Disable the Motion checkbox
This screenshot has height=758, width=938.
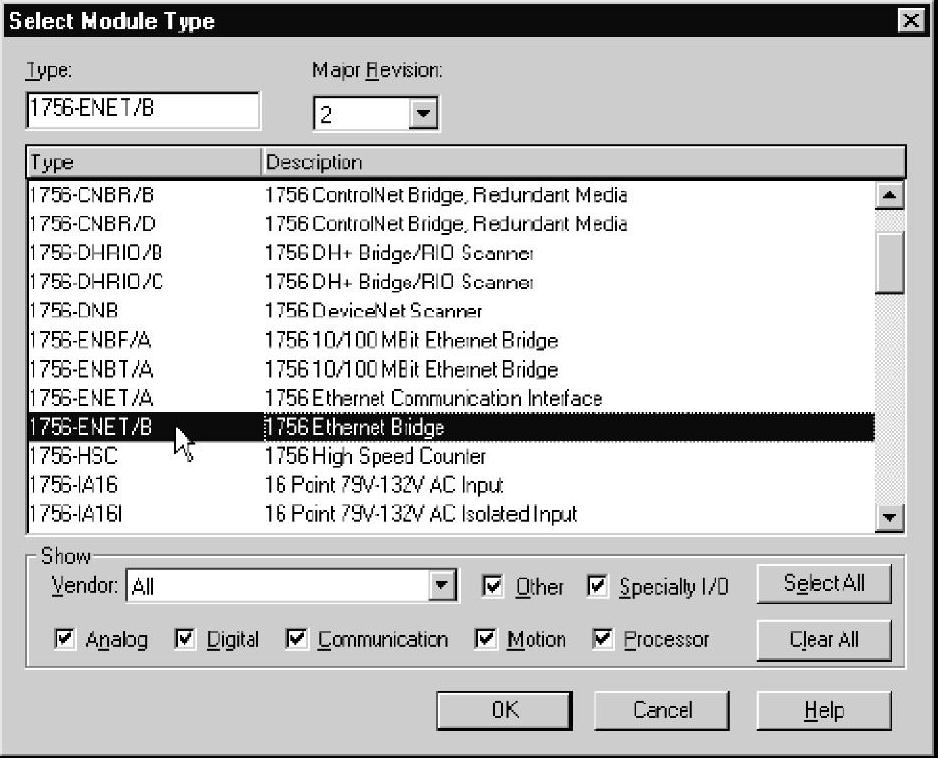pyautogui.click(x=485, y=638)
